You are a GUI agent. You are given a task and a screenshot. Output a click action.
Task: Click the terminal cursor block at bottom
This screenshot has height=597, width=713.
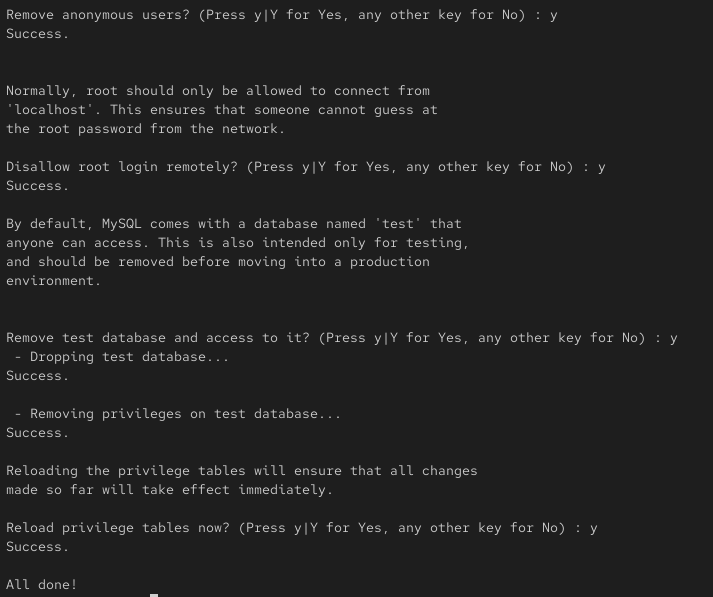[x=154, y=595]
